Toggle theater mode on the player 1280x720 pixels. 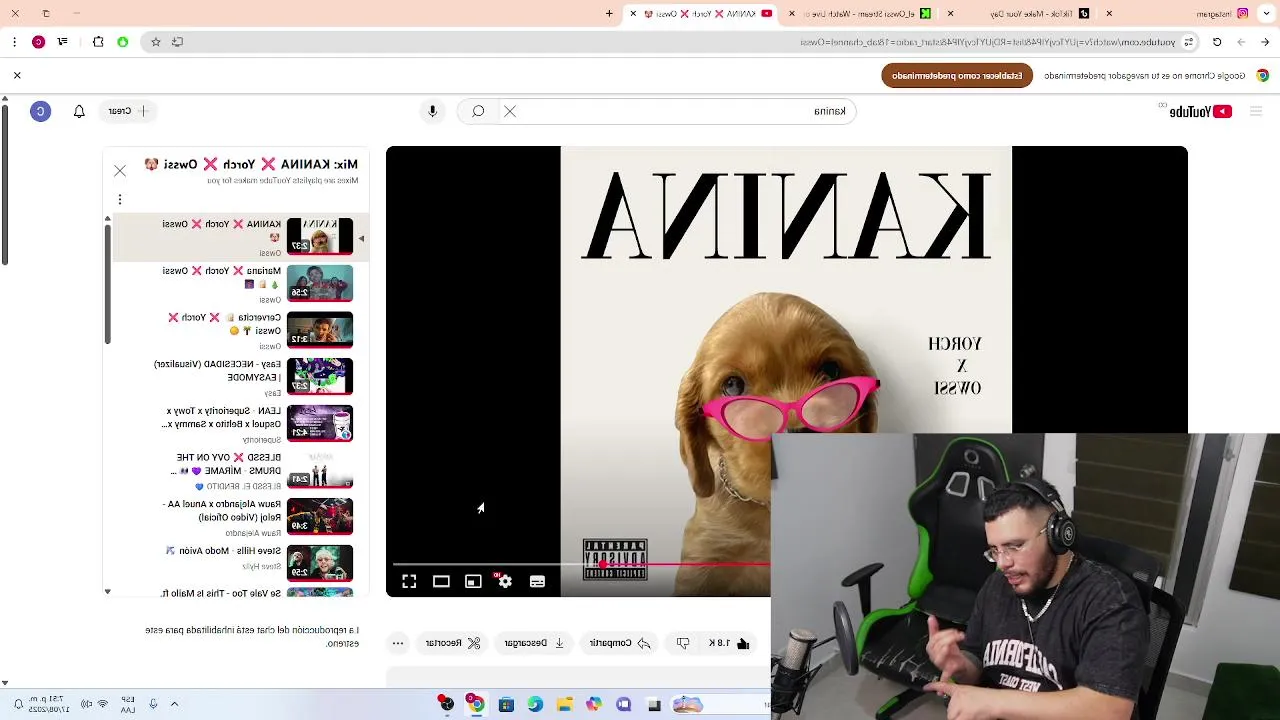[x=441, y=581]
